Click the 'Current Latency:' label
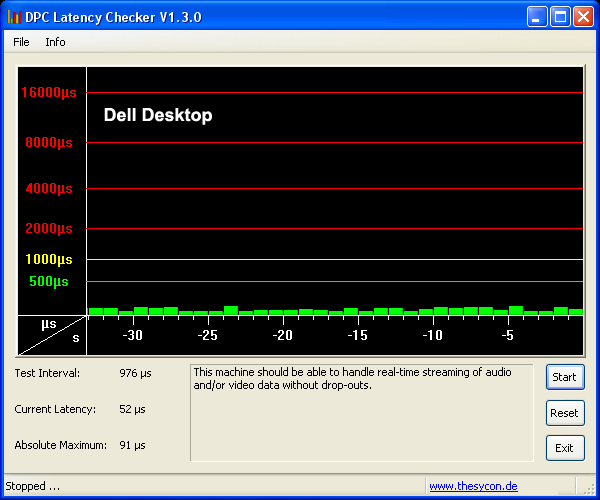Viewport: 600px width, 500px height. pos(55,409)
